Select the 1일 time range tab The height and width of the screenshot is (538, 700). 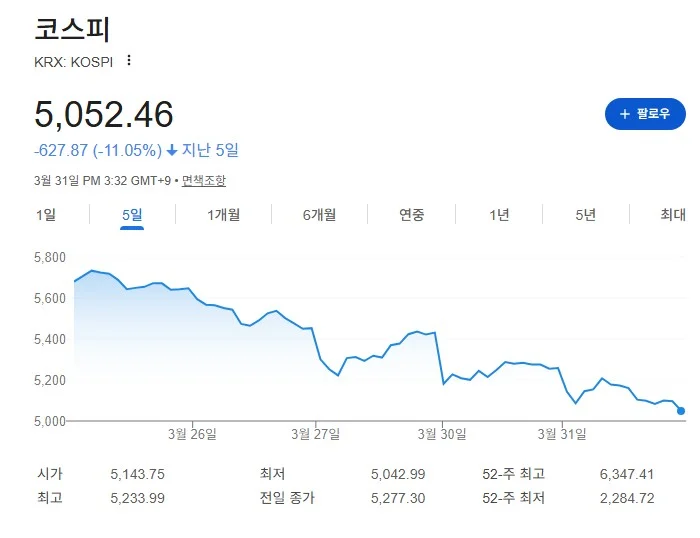pyautogui.click(x=46, y=215)
